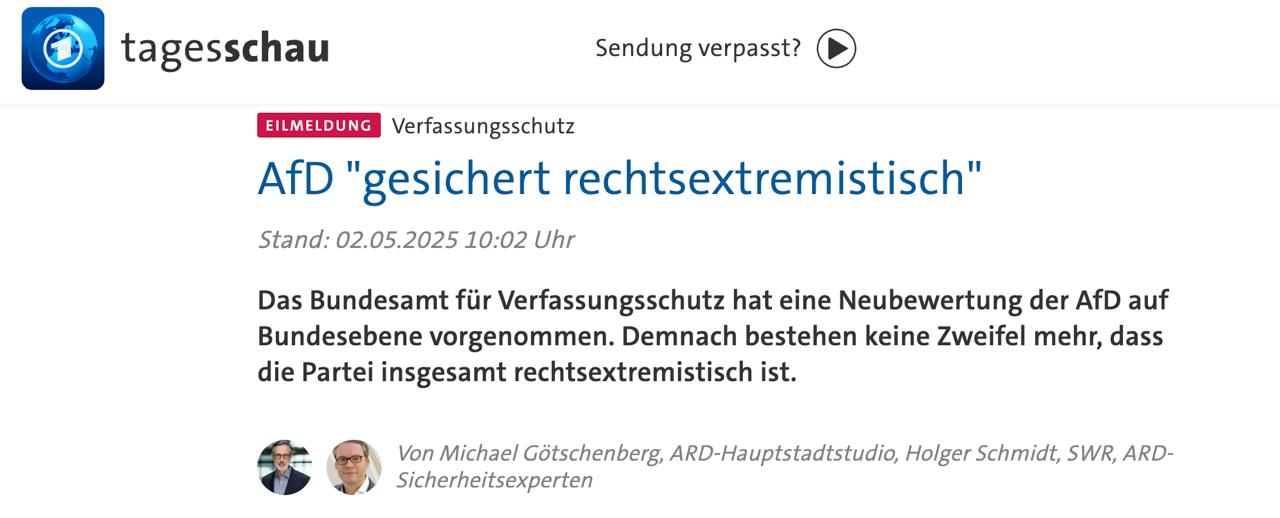The width and height of the screenshot is (1280, 518).
Task: Click the word "Sicherheitsexperten" in byline
Action: 494,480
